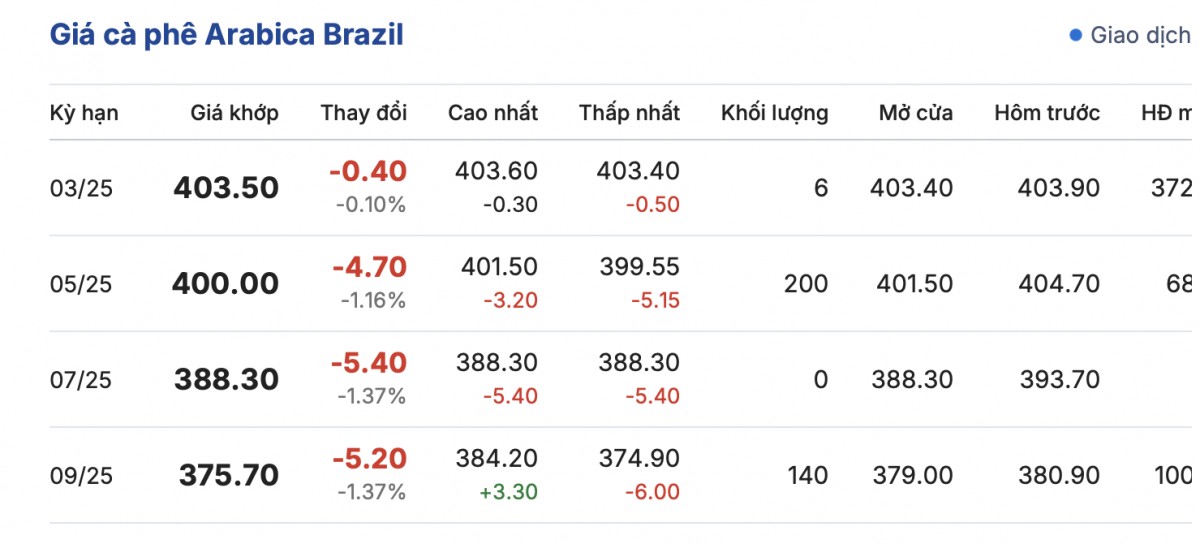Select the Thấp nhất column header
This screenshot has height=544, width=1200.
coord(629,113)
